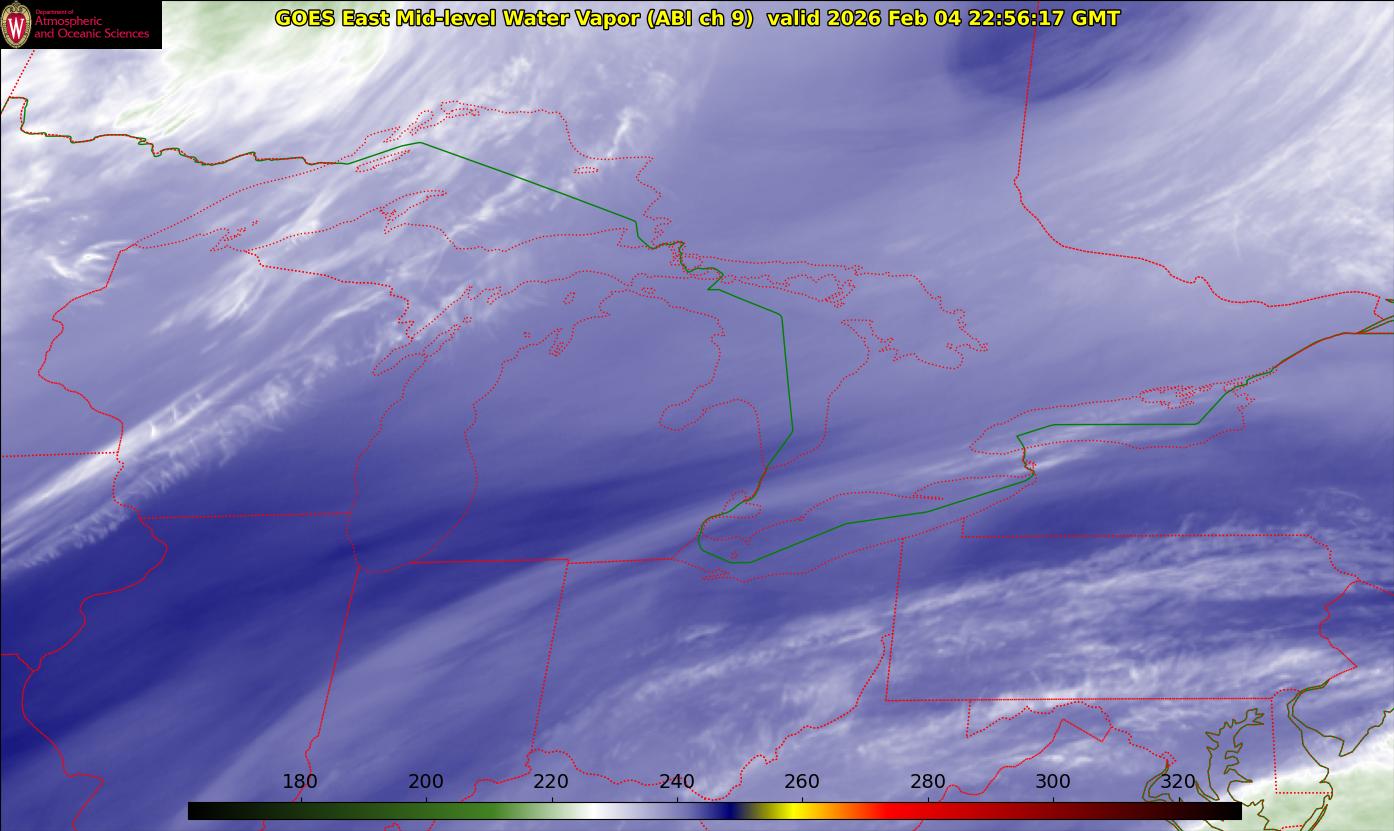
Task: Pick the green section of the colorbar
Action: 450,811
